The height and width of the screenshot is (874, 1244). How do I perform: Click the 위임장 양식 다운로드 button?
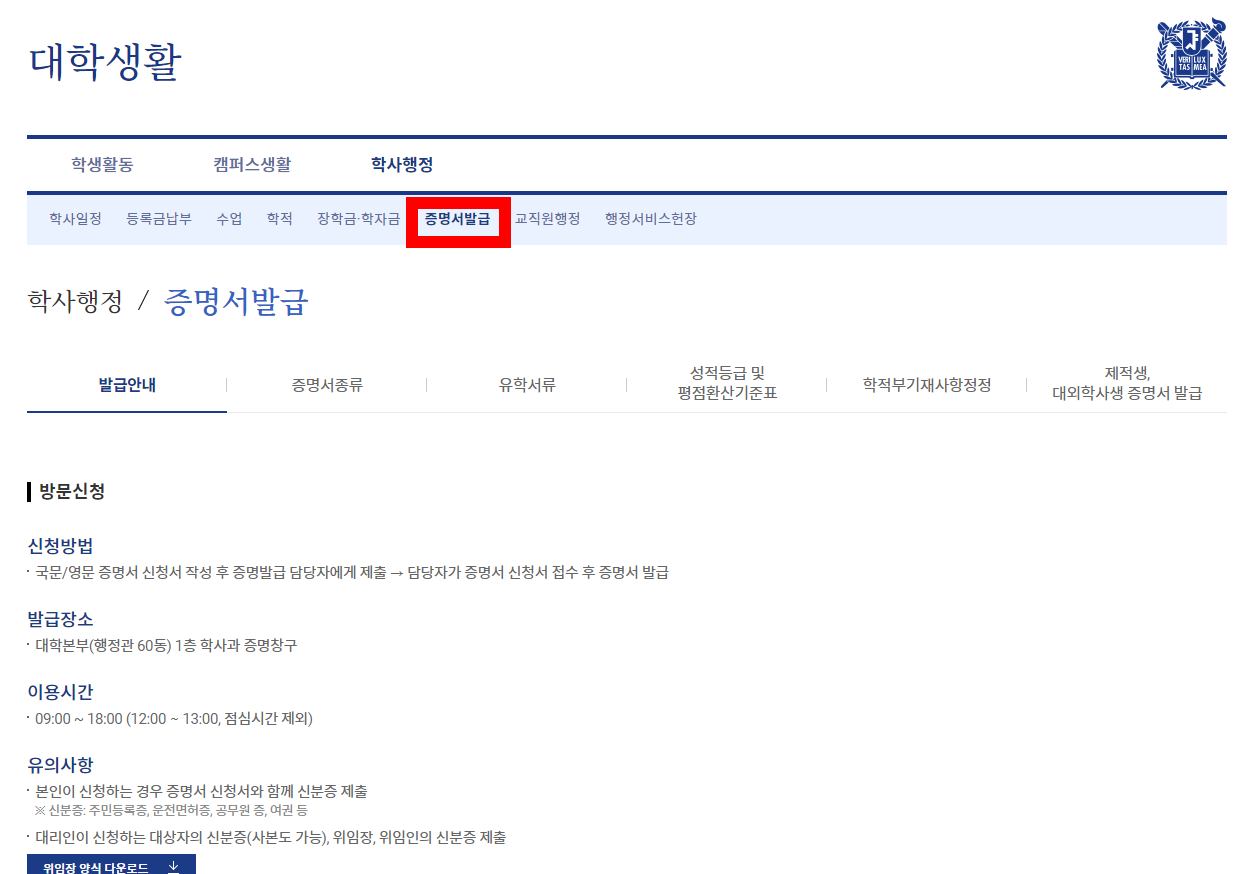click(x=111, y=866)
